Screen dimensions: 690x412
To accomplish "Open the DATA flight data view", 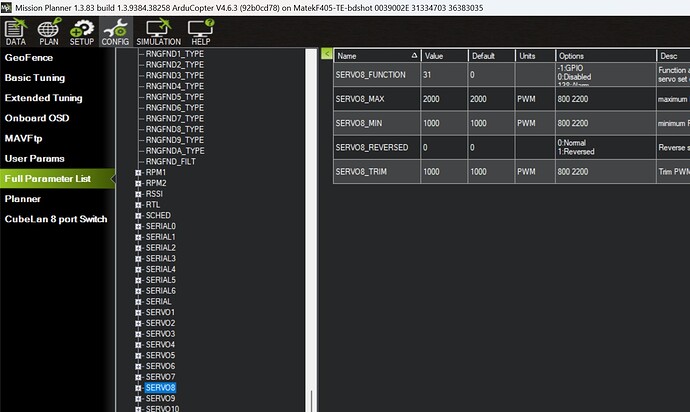I will tap(15, 34).
